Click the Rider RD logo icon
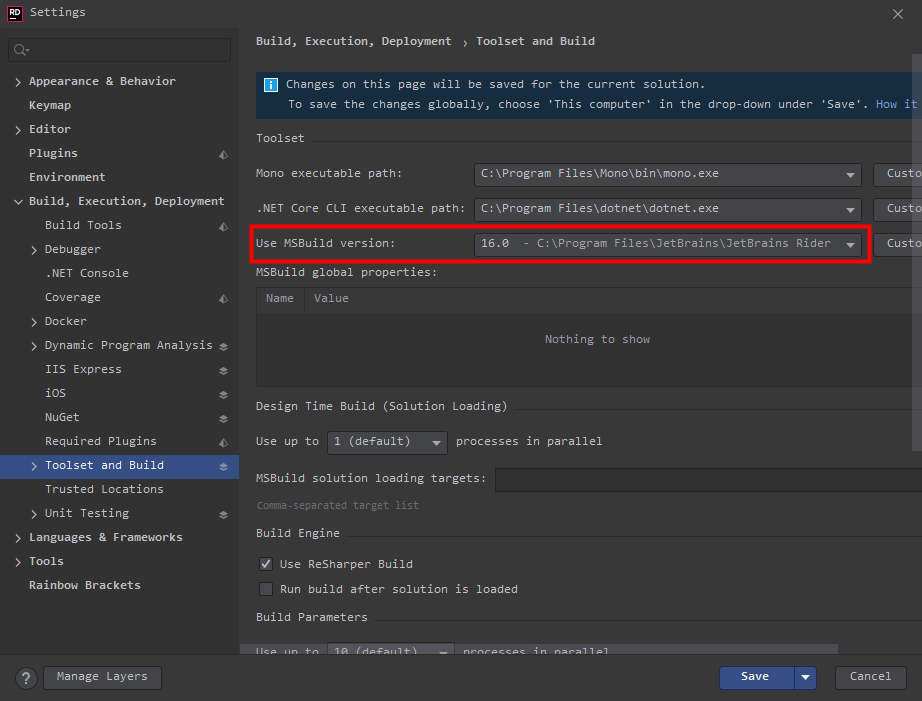 (x=15, y=13)
